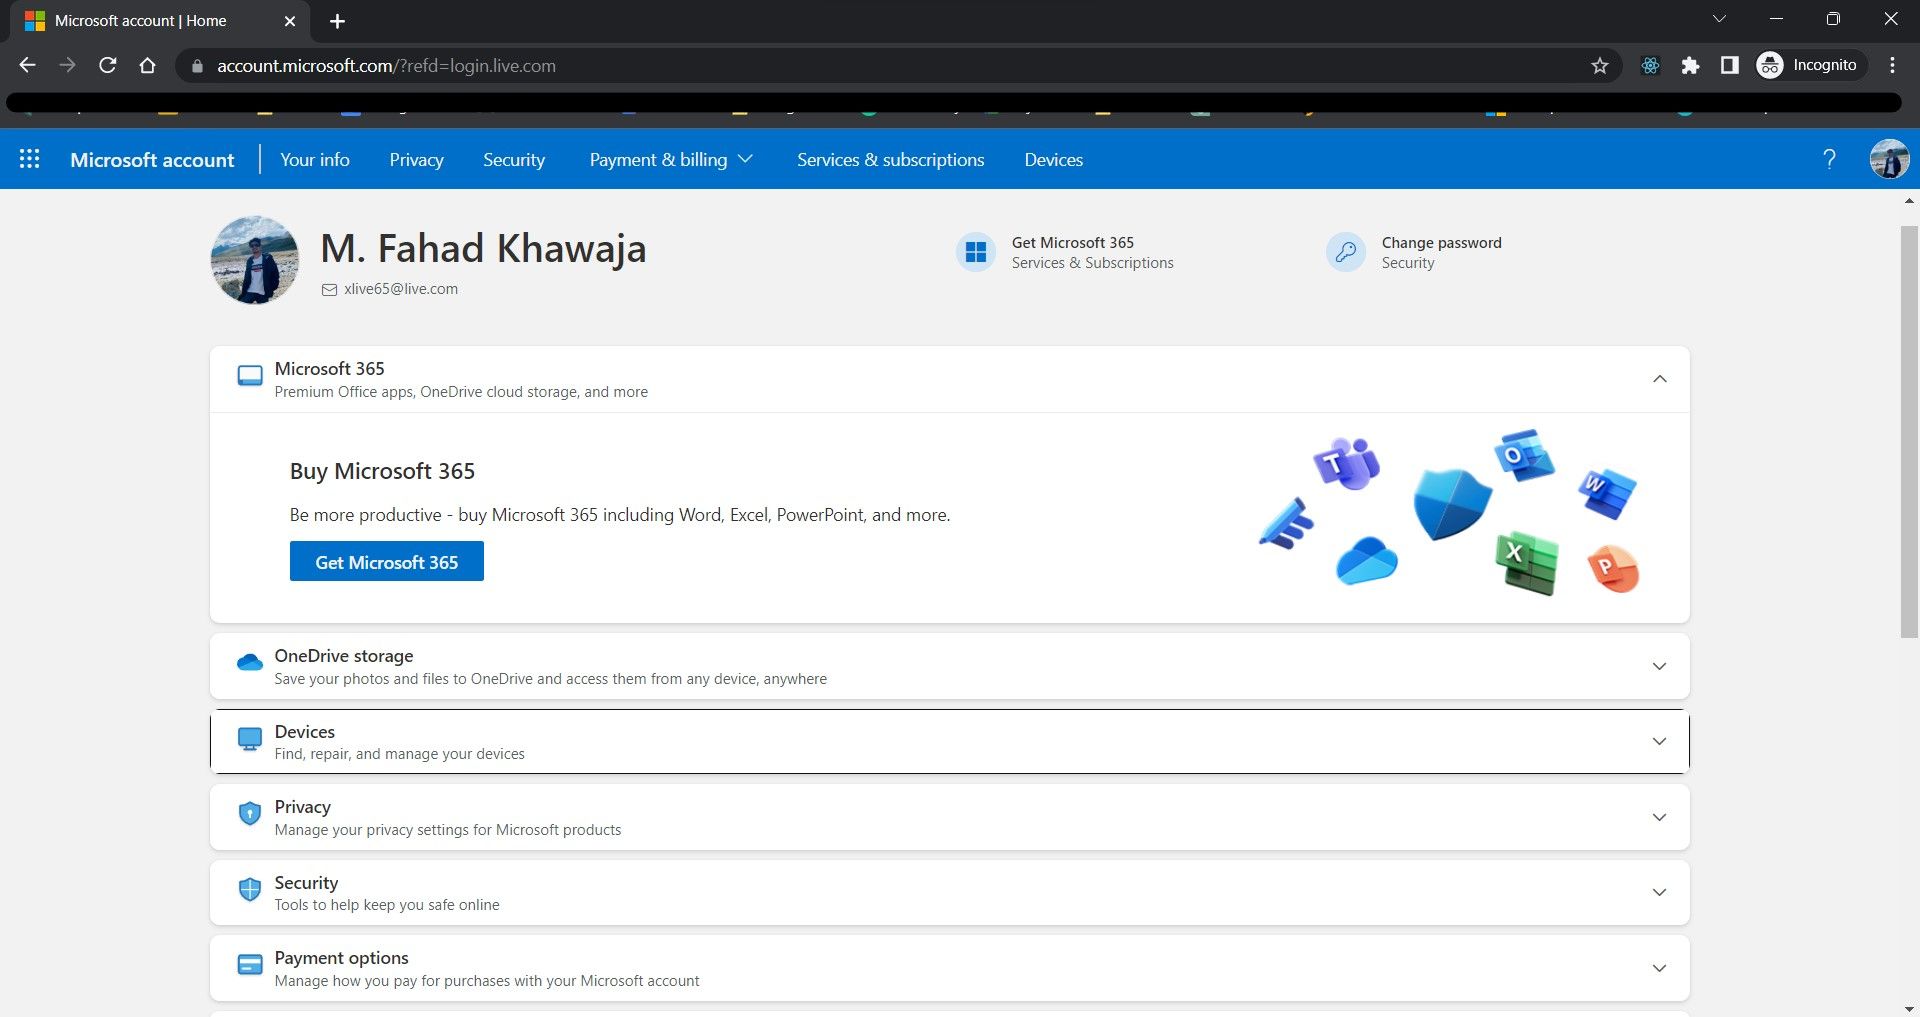
Task: Click the Security shield icon
Action: [x=249, y=889]
